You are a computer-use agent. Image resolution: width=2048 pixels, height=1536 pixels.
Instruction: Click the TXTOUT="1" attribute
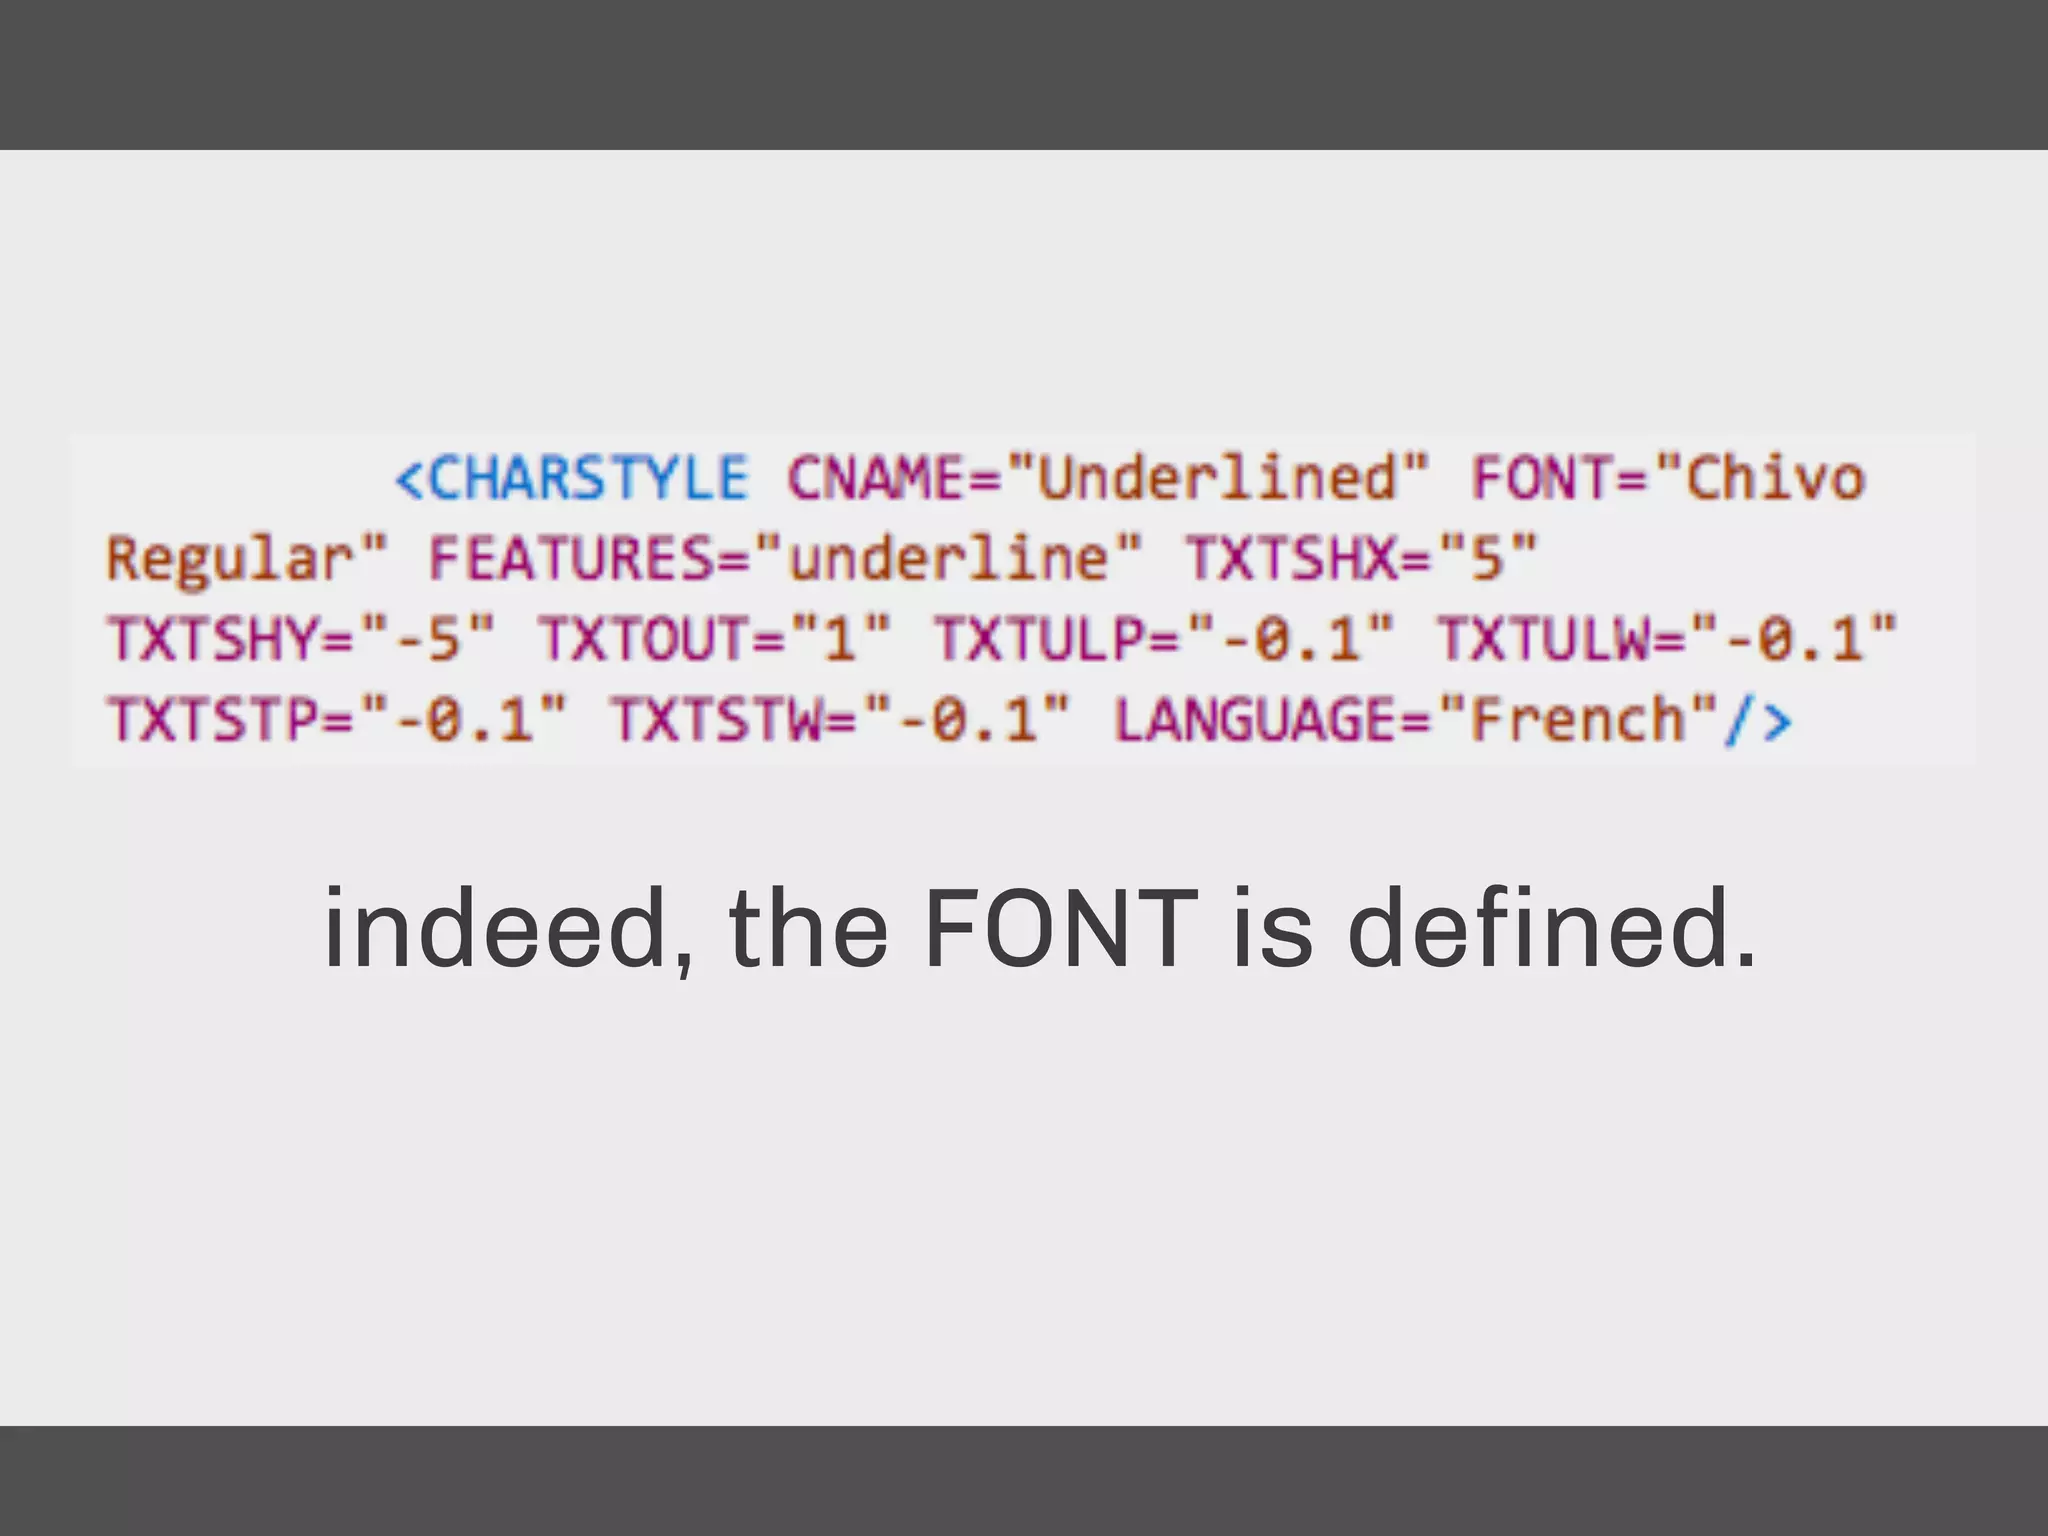[714, 638]
